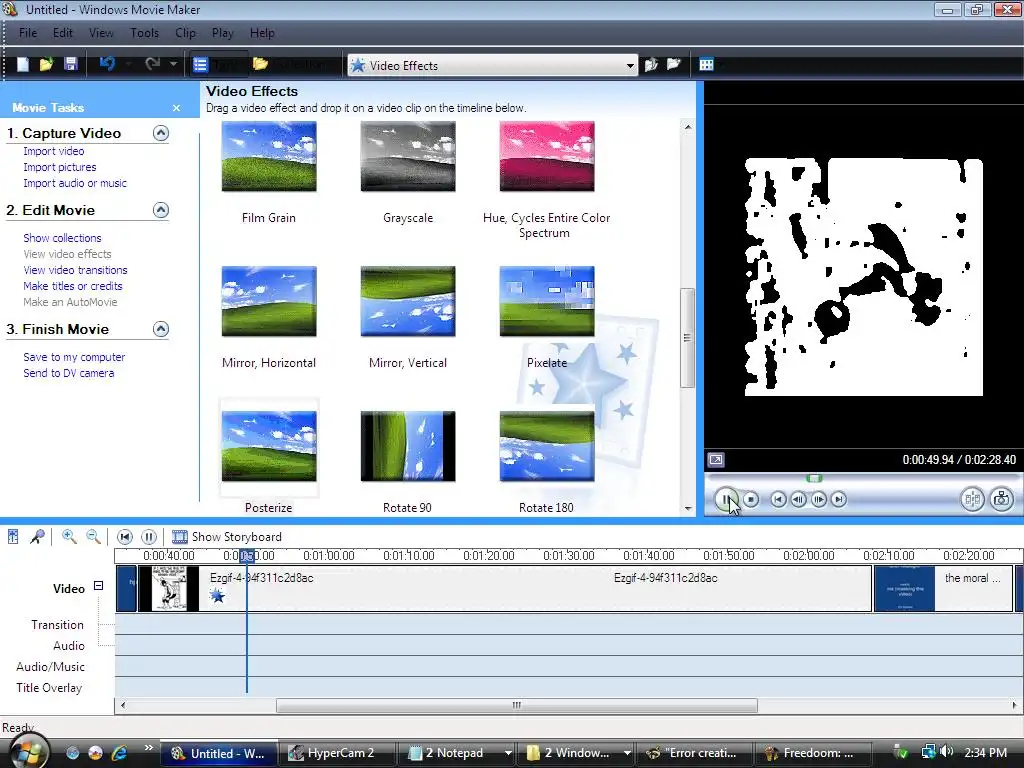Select the Pixelate effect thumbnail
1024x768 pixels.
pyautogui.click(x=547, y=302)
